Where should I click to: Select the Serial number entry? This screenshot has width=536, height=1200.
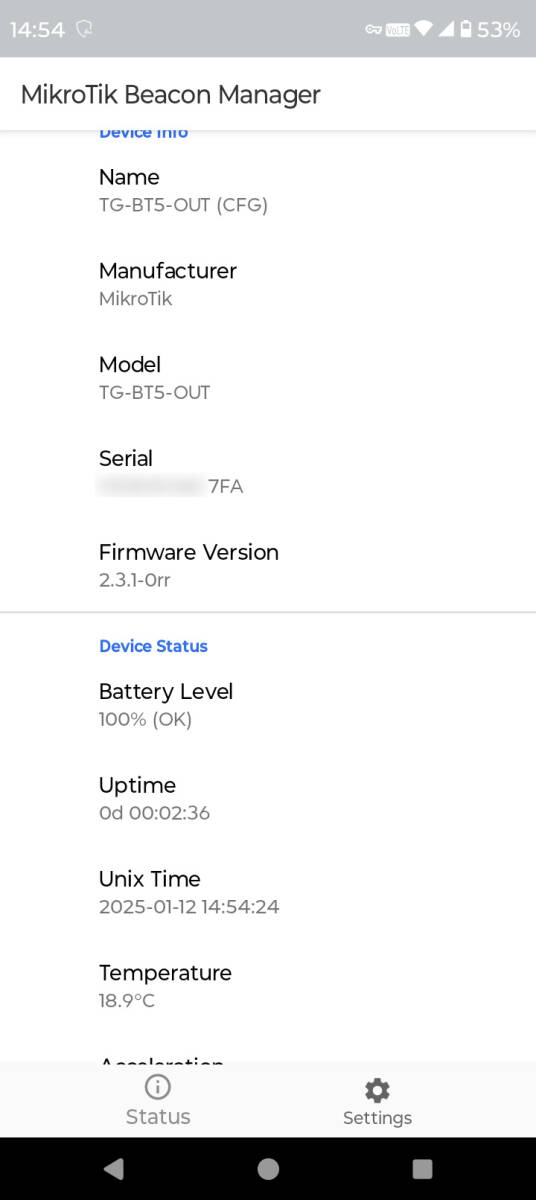click(268, 472)
